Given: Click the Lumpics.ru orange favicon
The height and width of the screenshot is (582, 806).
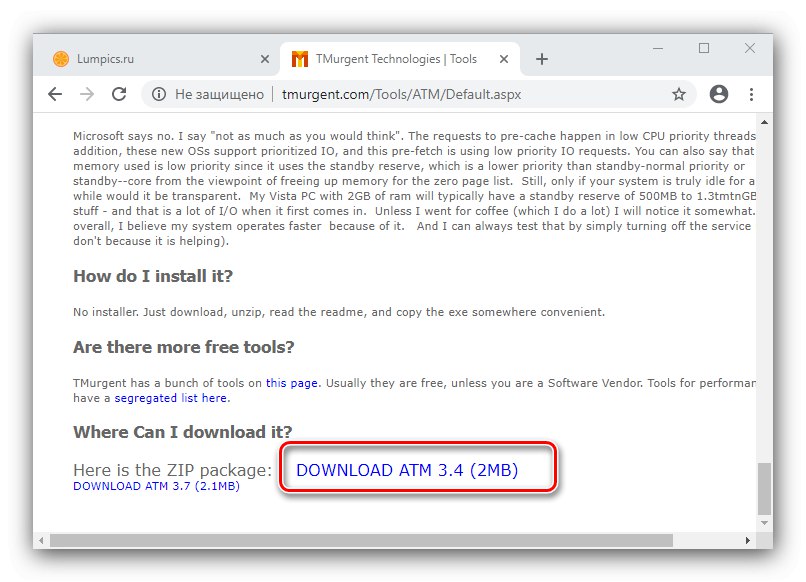Looking at the screenshot, I should [x=61, y=59].
